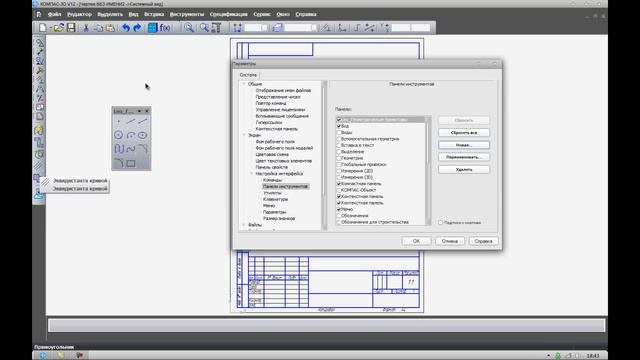
Task: Open the Редактор menu
Action: pyautogui.click(x=79, y=14)
